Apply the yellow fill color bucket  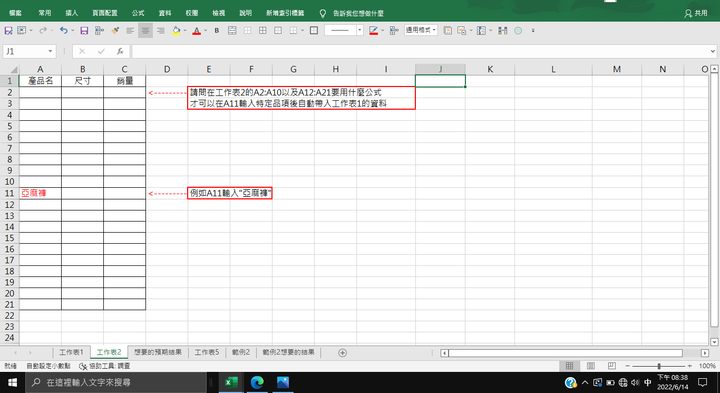point(176,31)
